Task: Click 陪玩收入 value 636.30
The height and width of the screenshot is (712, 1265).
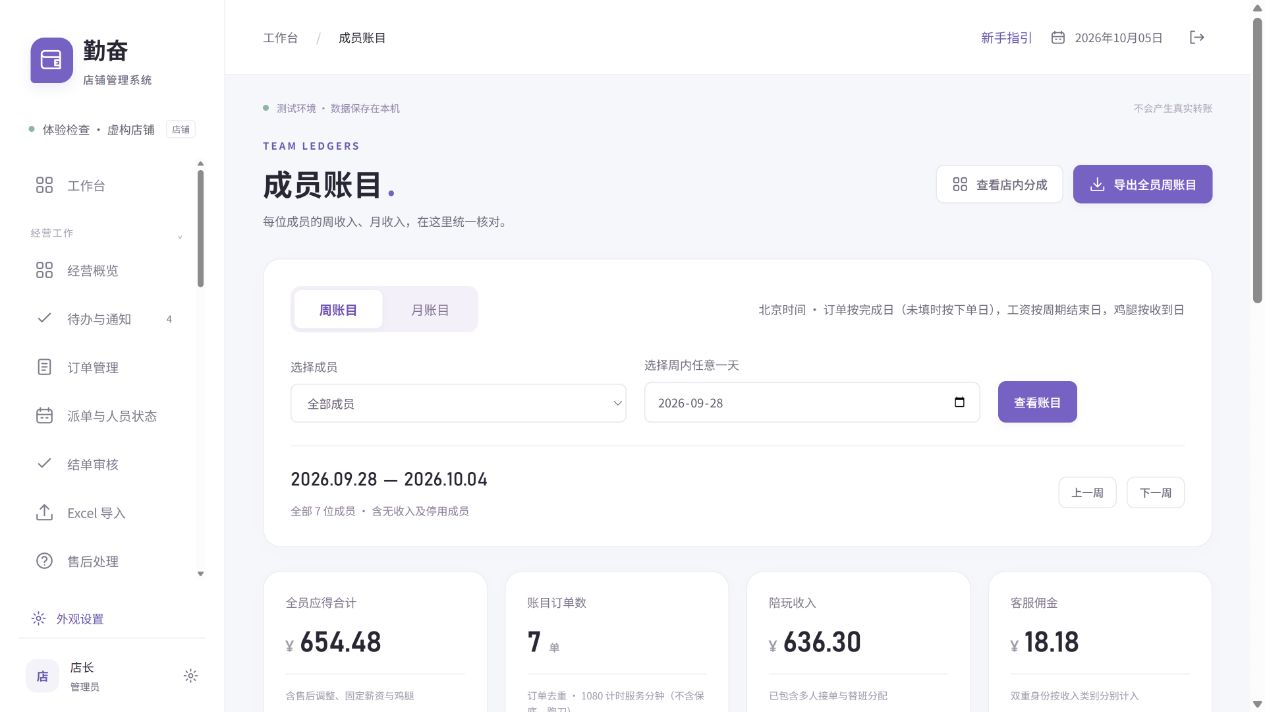Action: pos(822,642)
